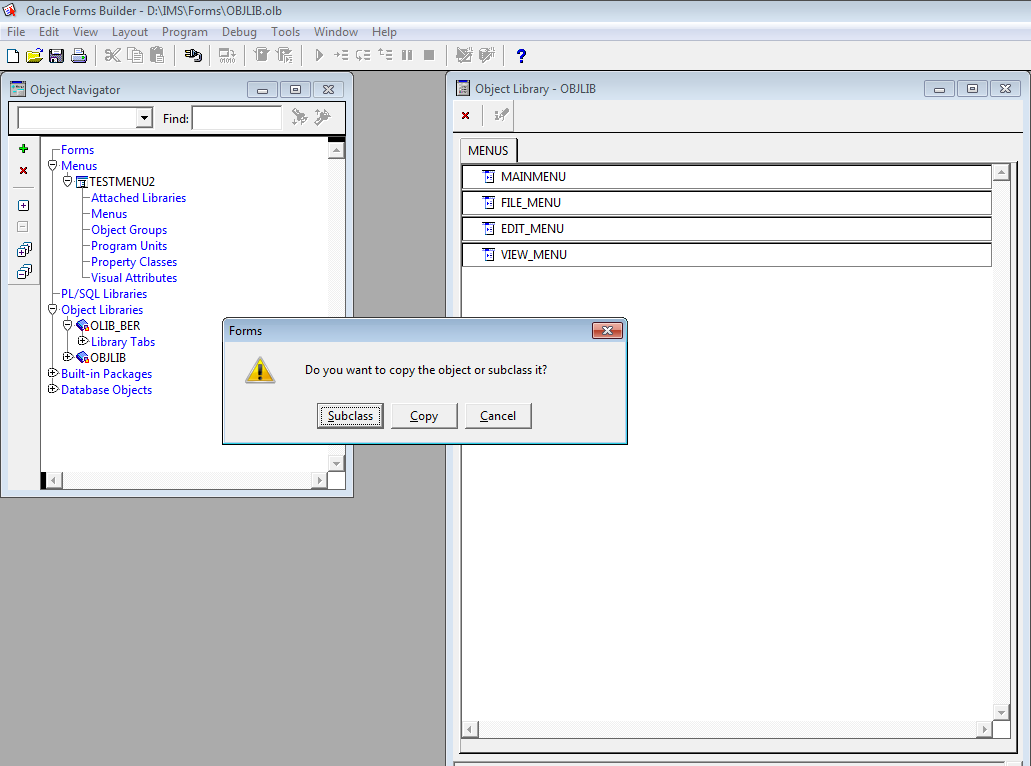Collapse the TESTMENU2 node
The height and width of the screenshot is (766, 1031).
point(67,181)
